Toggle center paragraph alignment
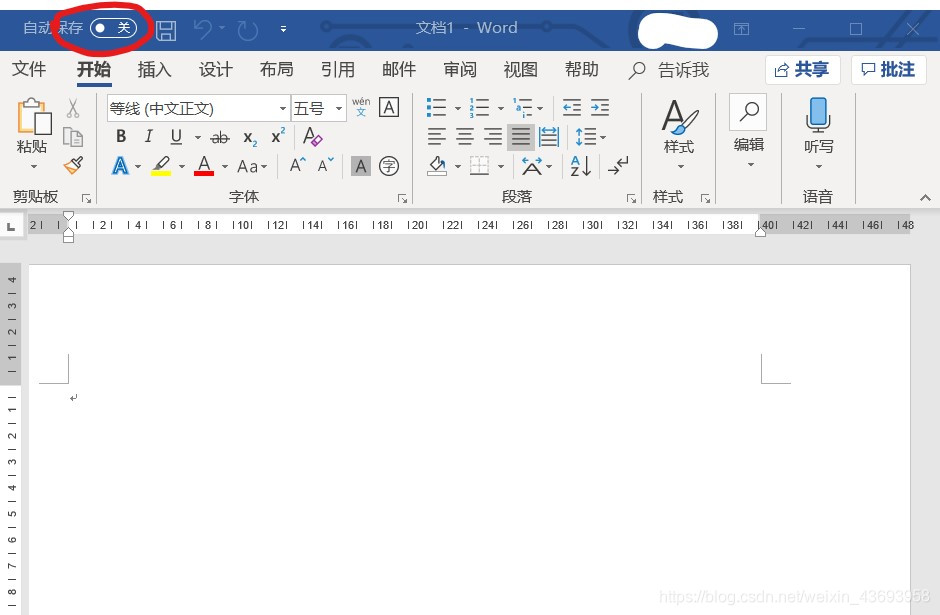Screen dimensions: 940x615 pos(464,137)
